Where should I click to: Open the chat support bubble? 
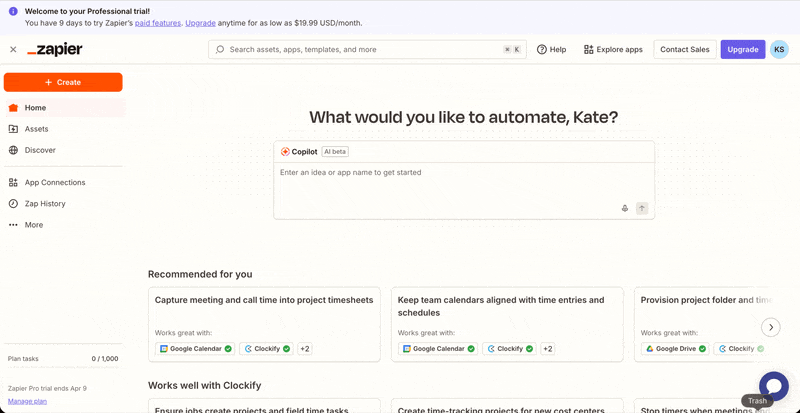pyautogui.click(x=773, y=385)
